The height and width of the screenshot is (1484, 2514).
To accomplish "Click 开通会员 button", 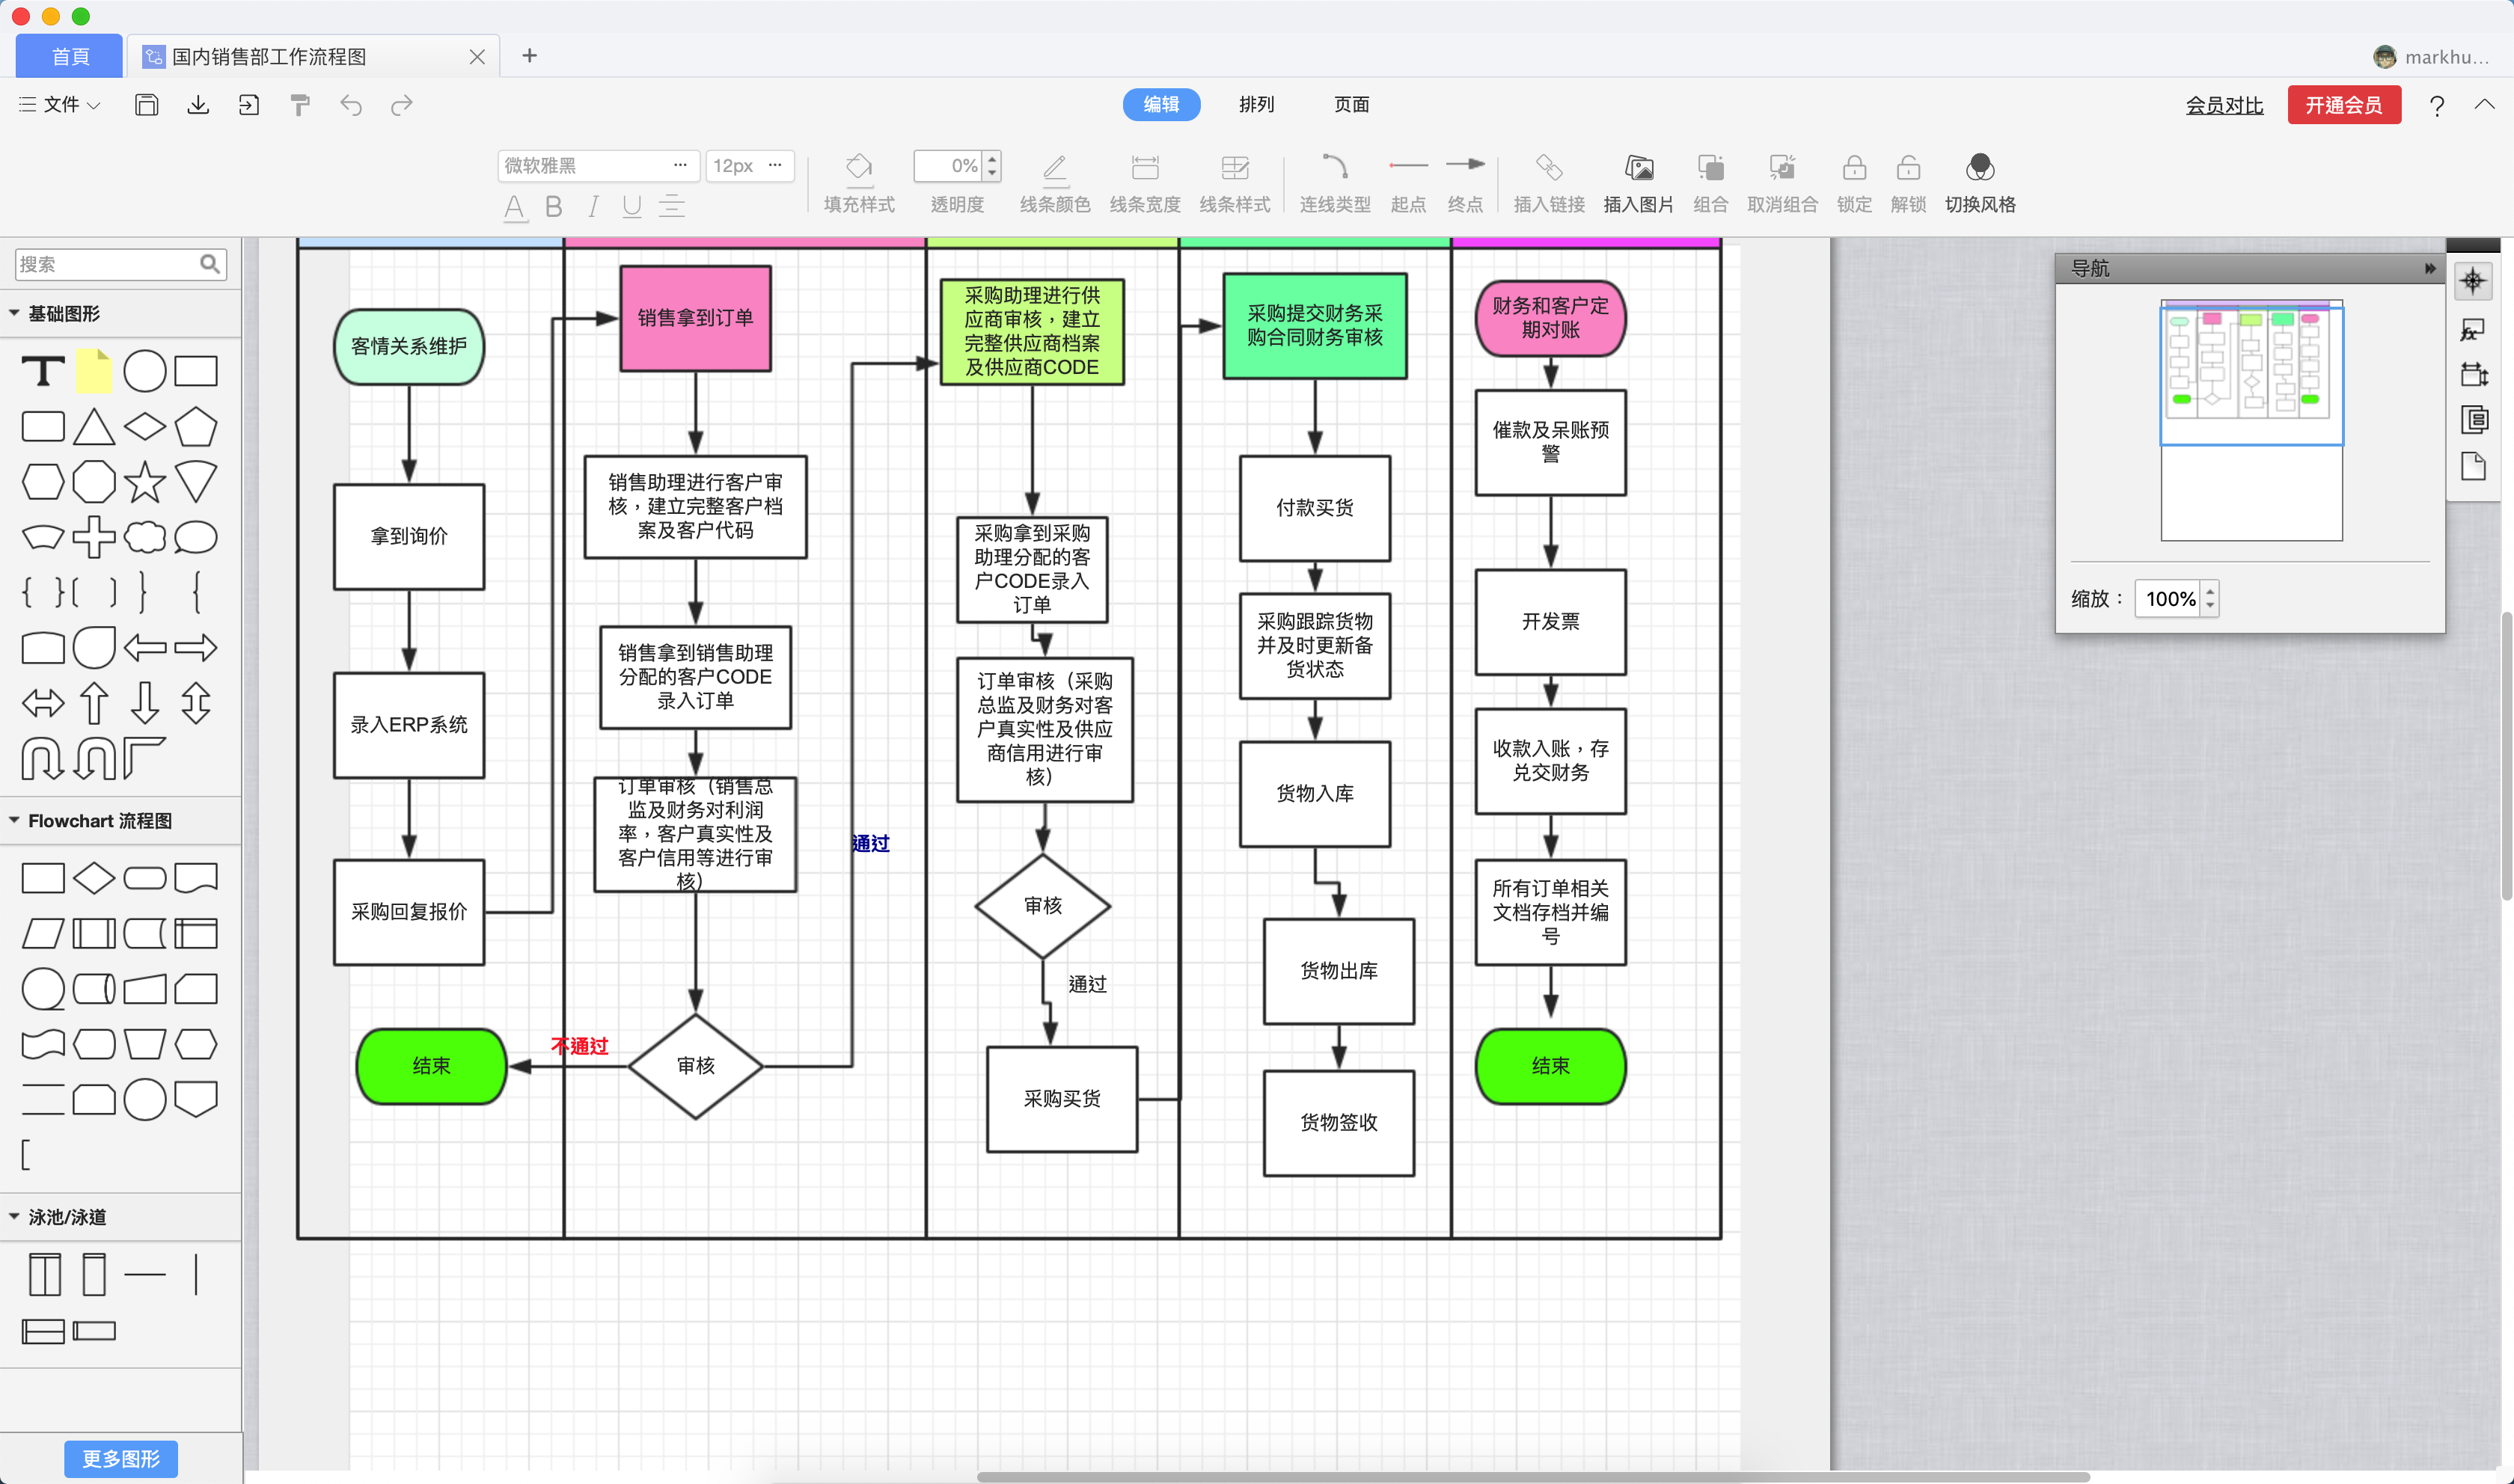I will 2343,105.
